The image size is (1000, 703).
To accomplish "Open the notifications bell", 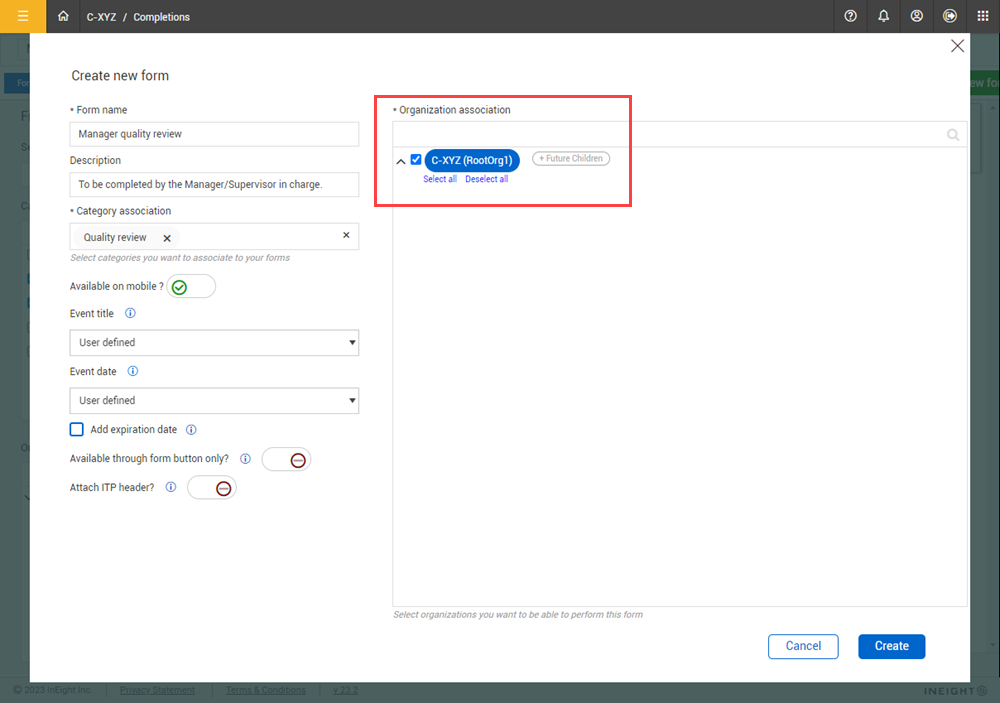I will 883,16.
